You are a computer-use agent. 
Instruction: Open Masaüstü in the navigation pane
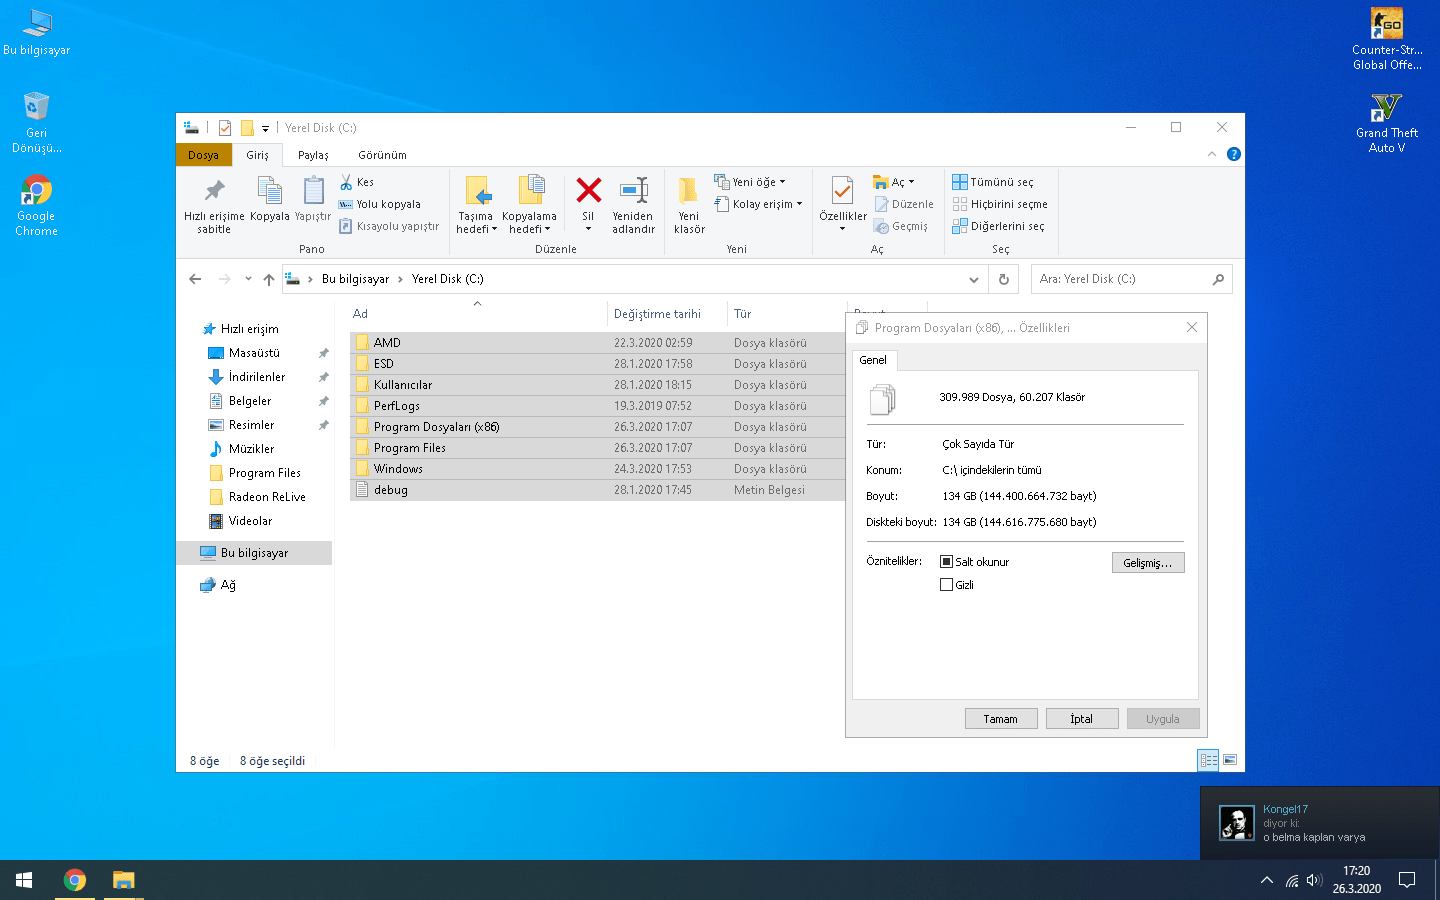point(254,353)
